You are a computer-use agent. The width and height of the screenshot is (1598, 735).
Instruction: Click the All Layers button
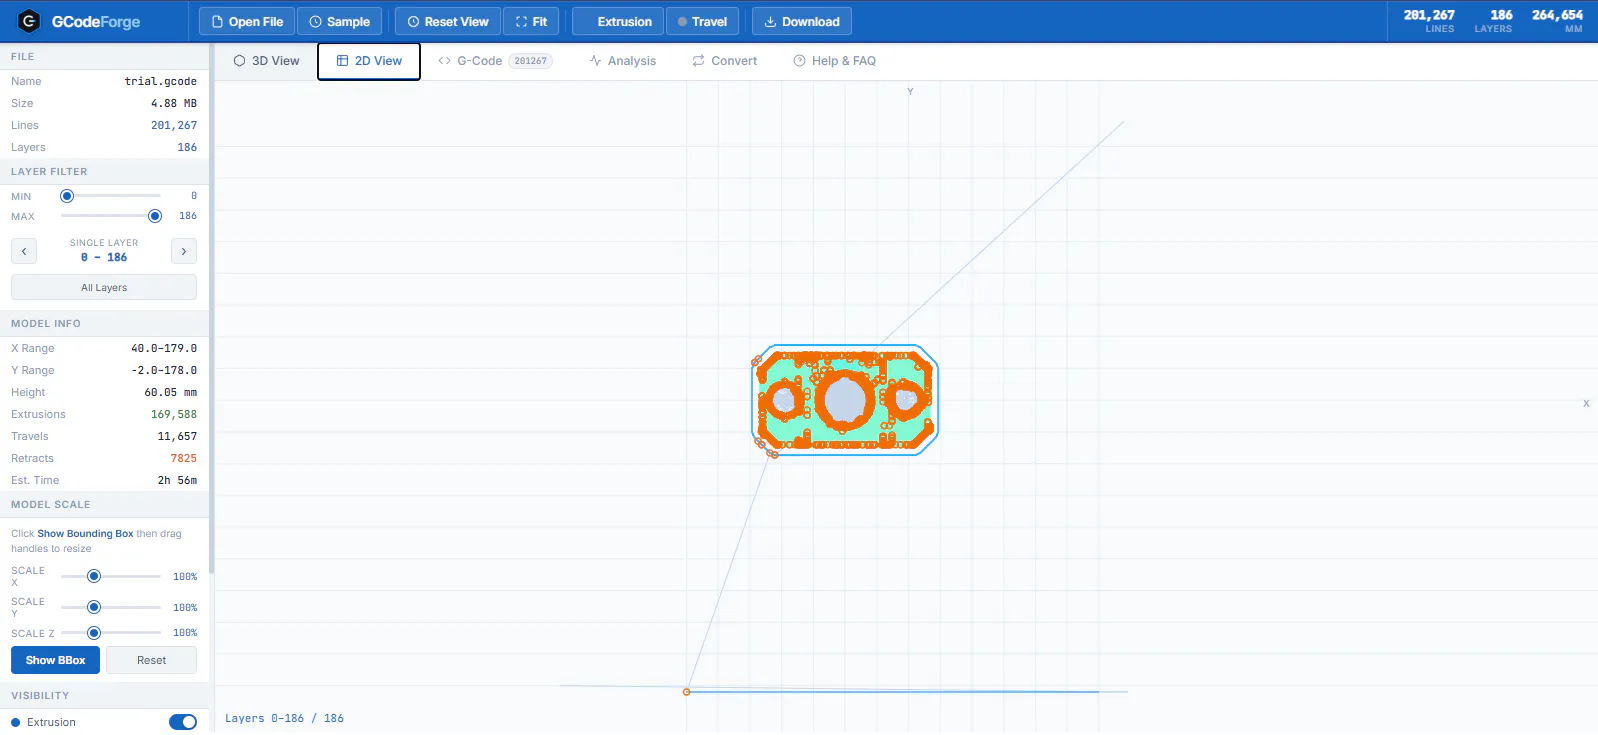(x=104, y=288)
